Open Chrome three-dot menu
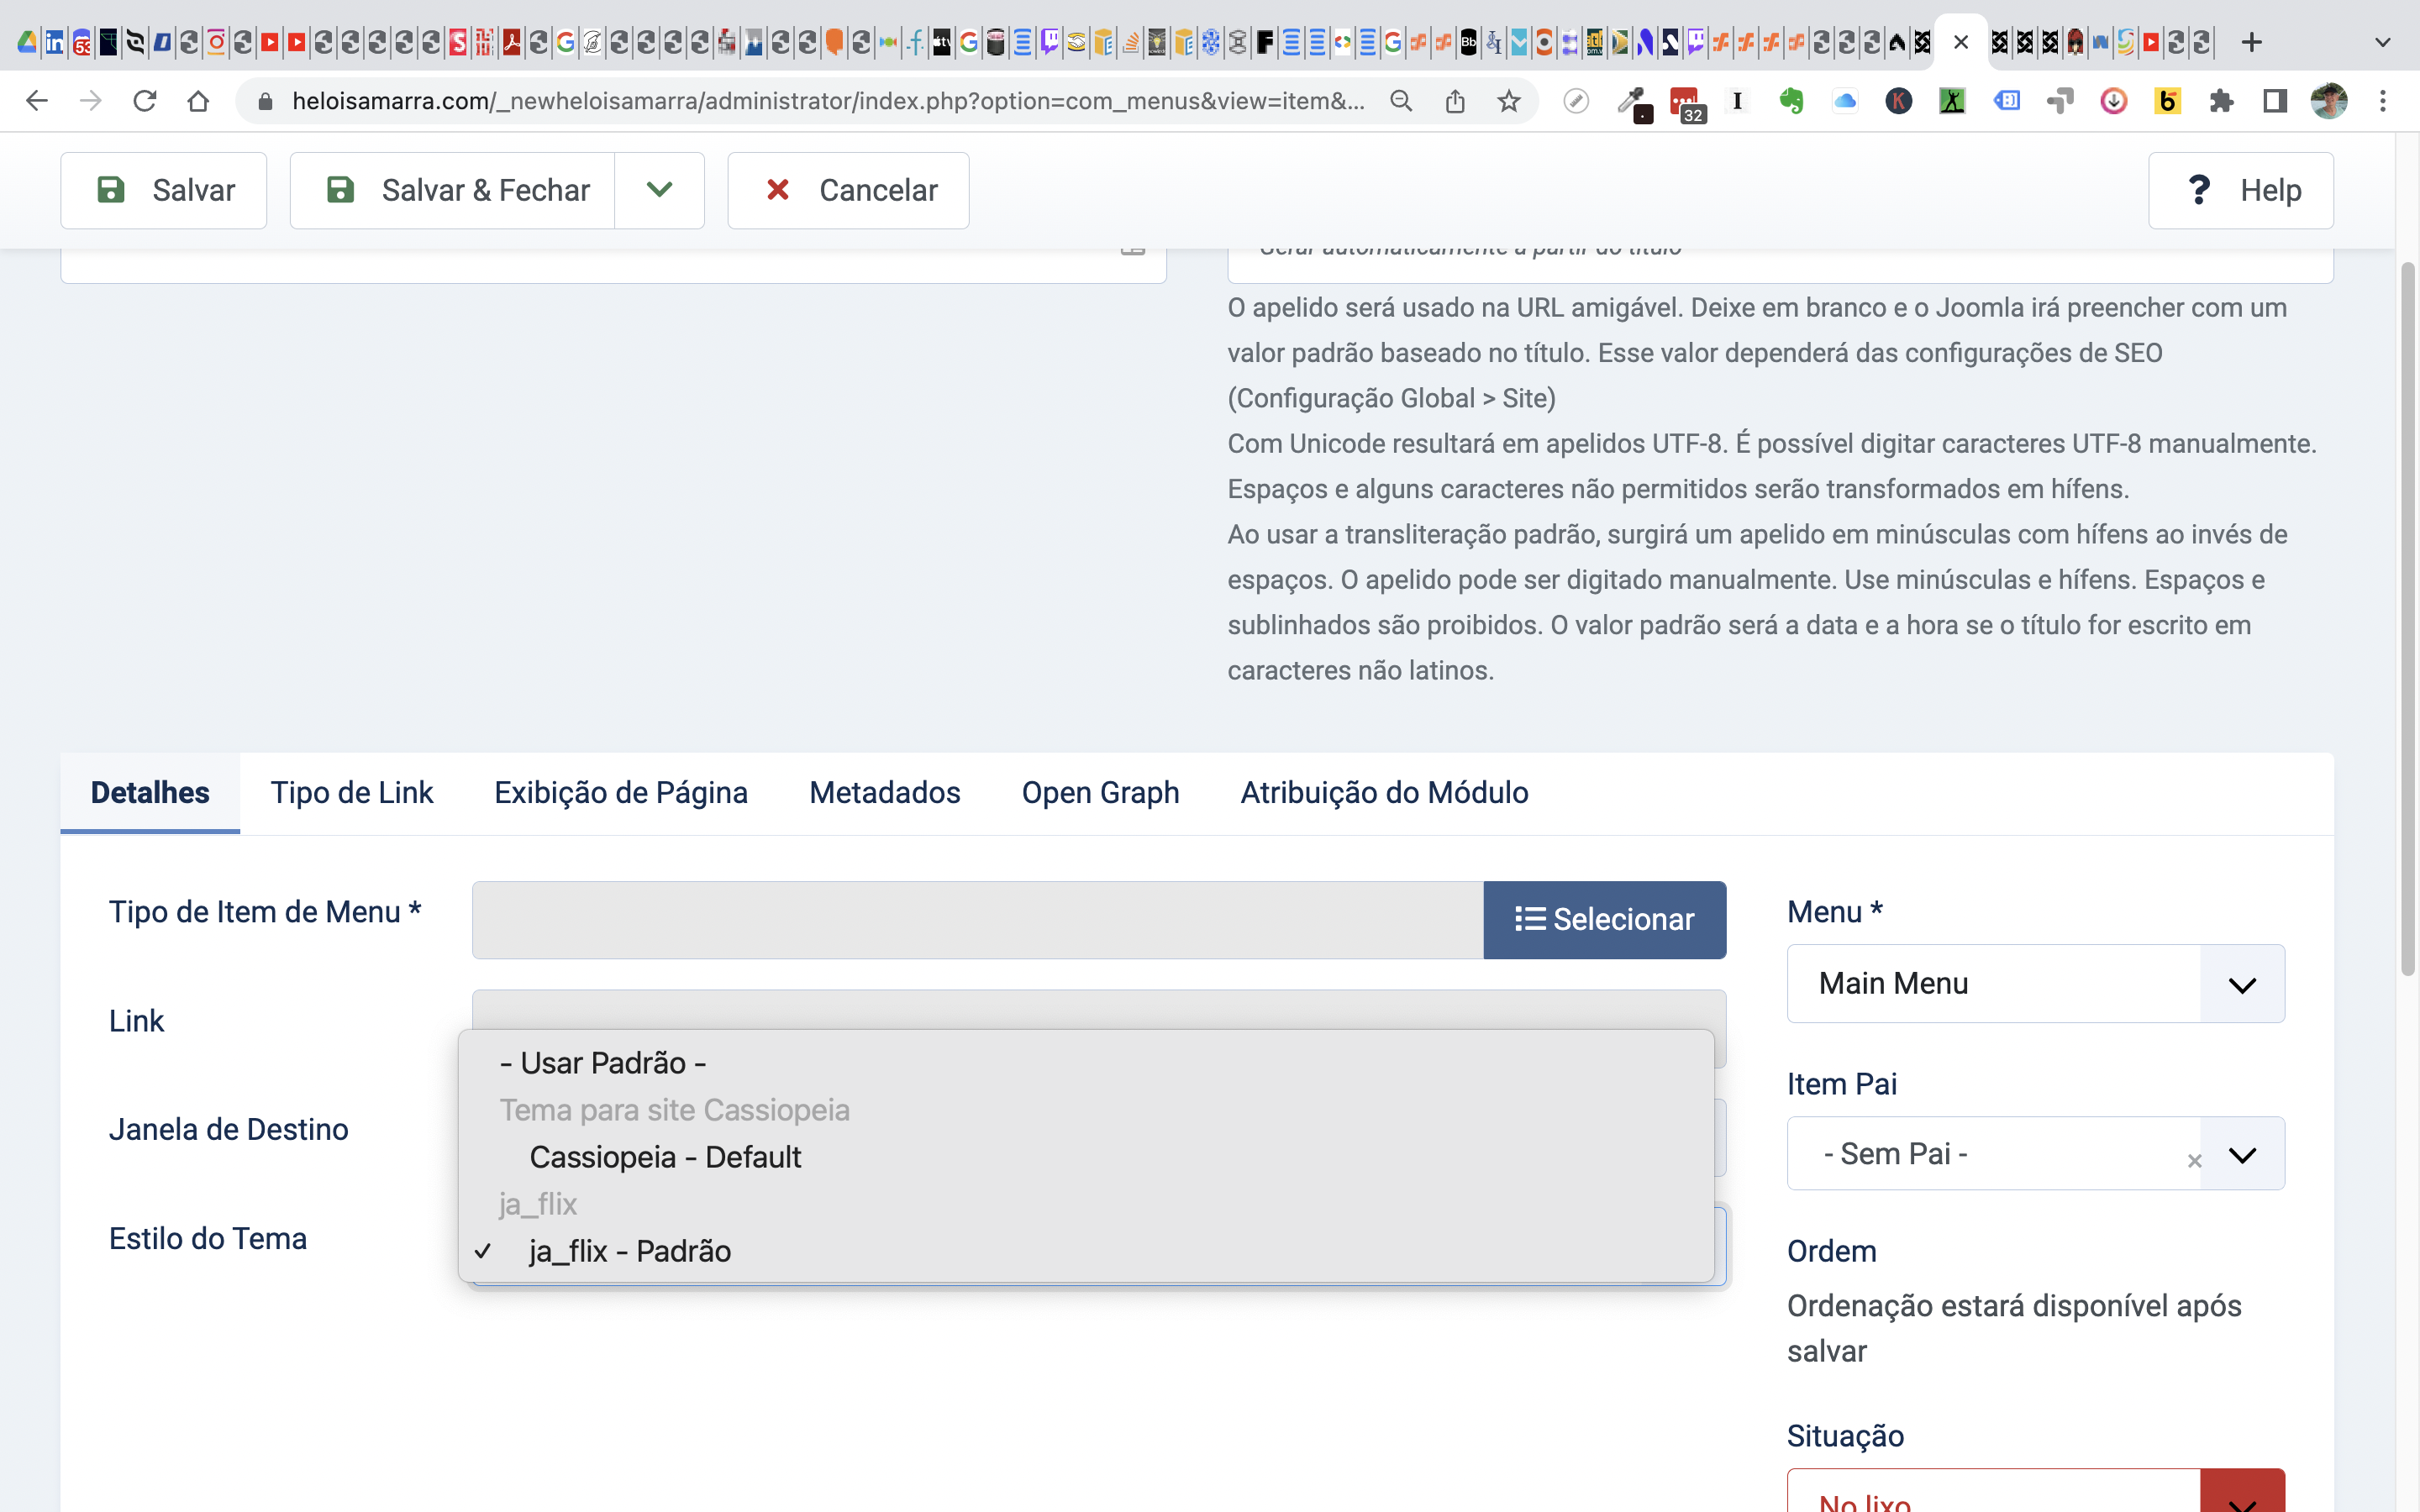This screenshot has width=2420, height=1512. click(x=2383, y=101)
